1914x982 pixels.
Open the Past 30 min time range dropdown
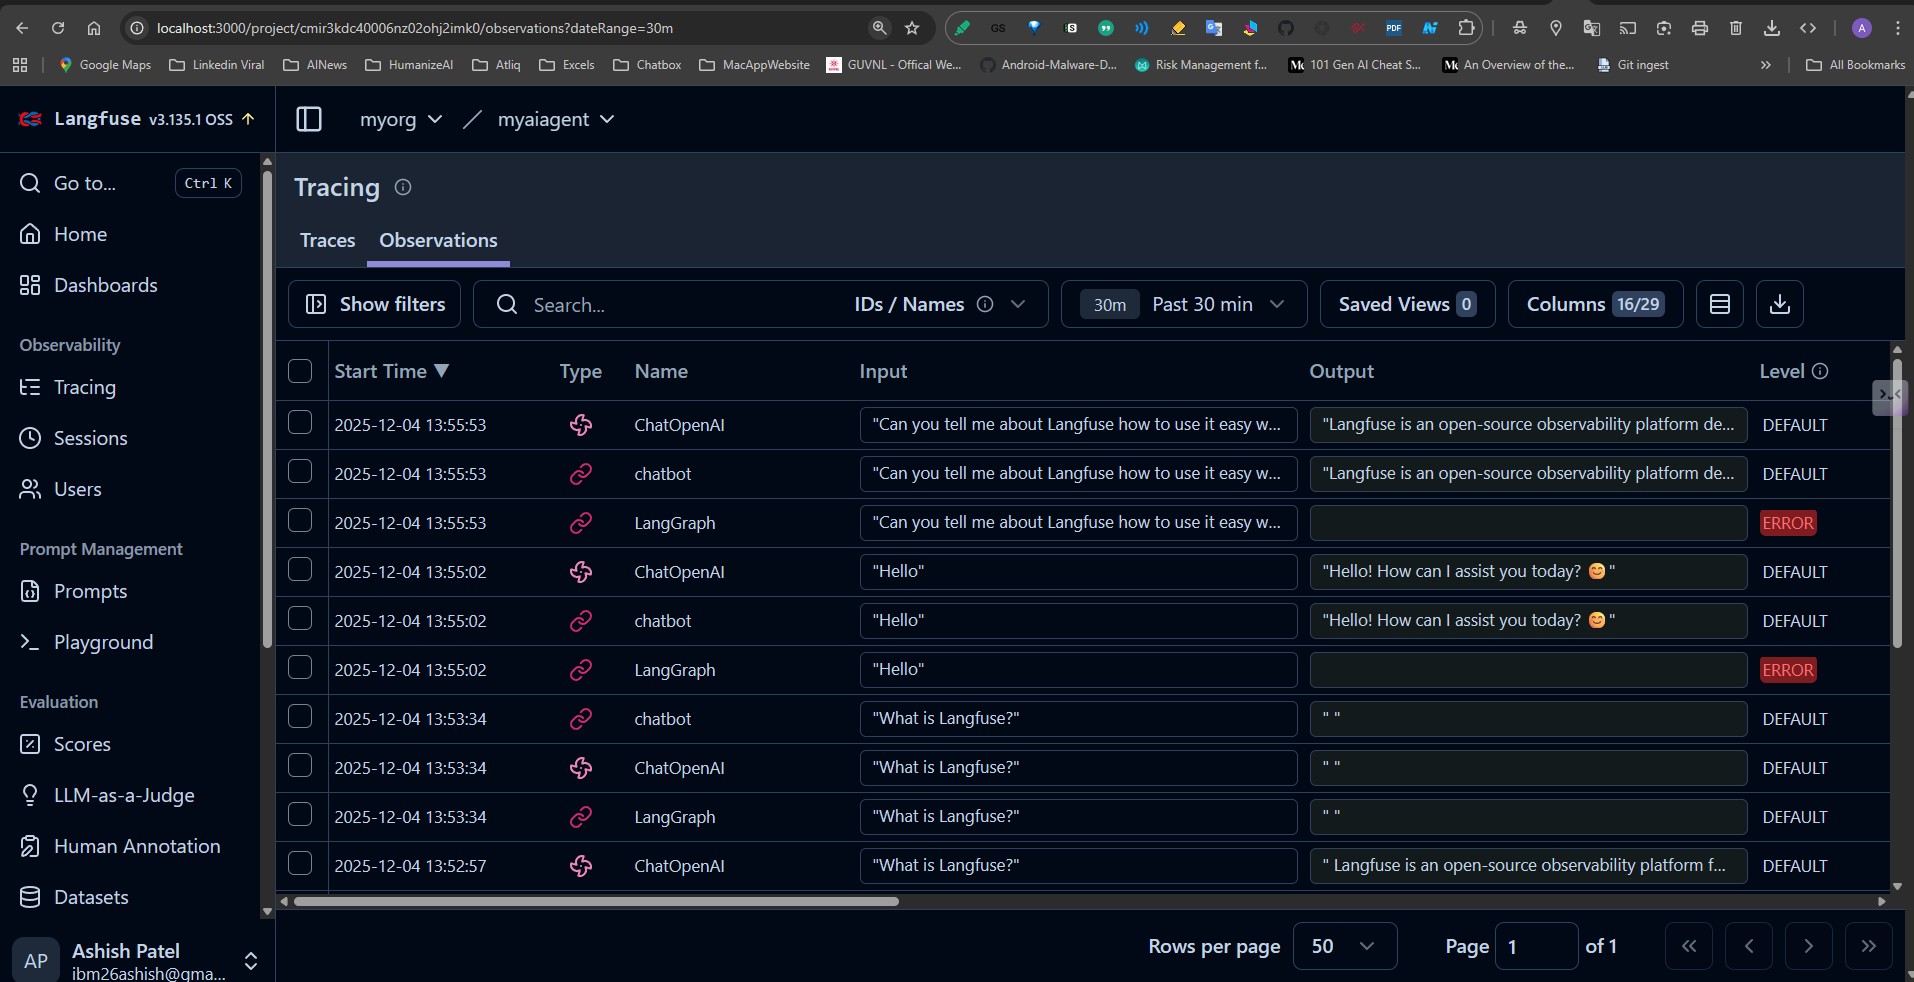click(x=1184, y=304)
